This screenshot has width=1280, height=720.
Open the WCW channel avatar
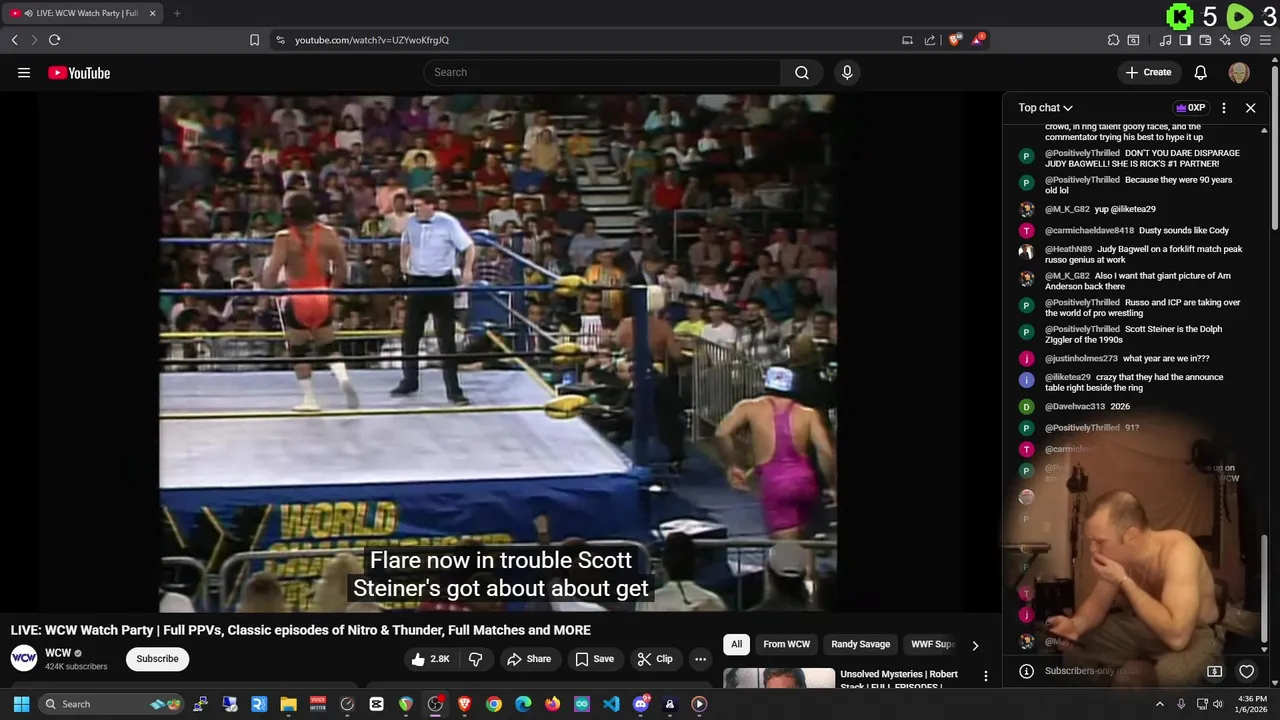click(24, 658)
